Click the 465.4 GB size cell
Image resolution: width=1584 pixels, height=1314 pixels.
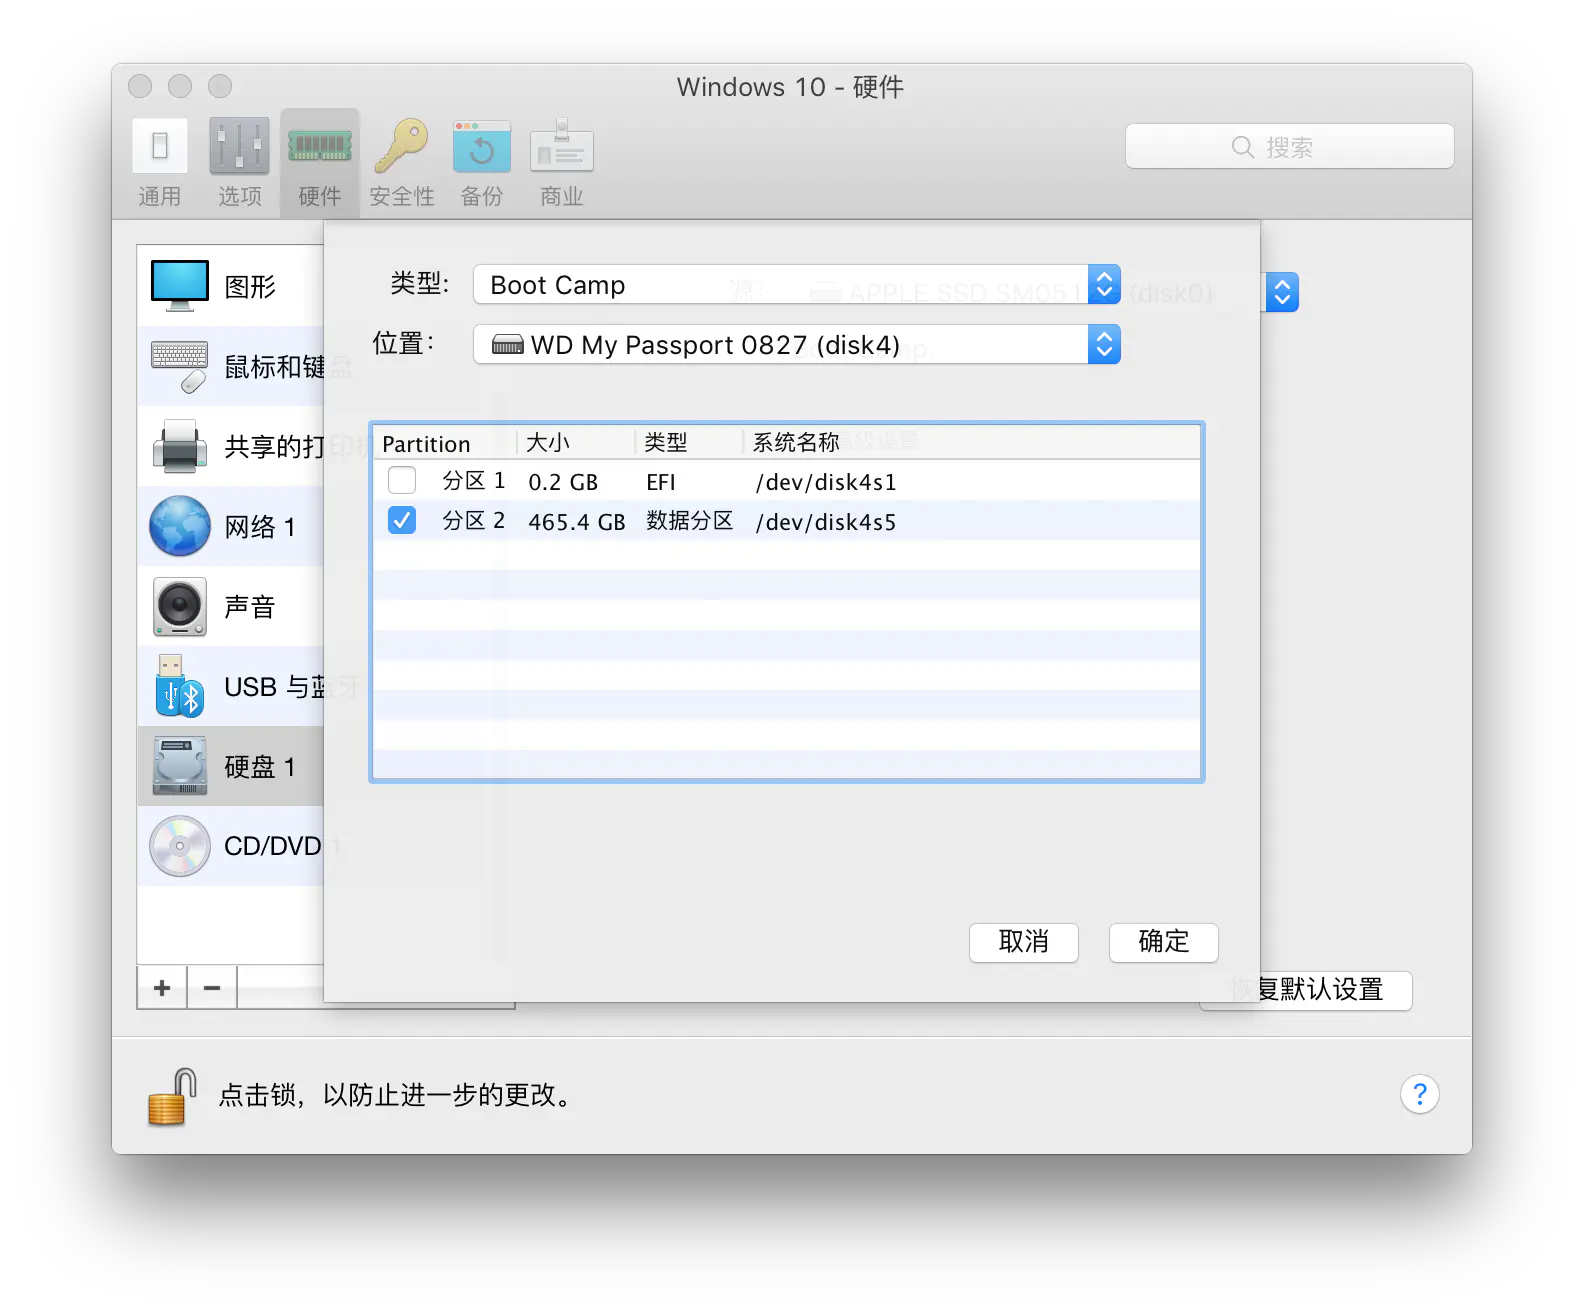pyautogui.click(x=577, y=522)
